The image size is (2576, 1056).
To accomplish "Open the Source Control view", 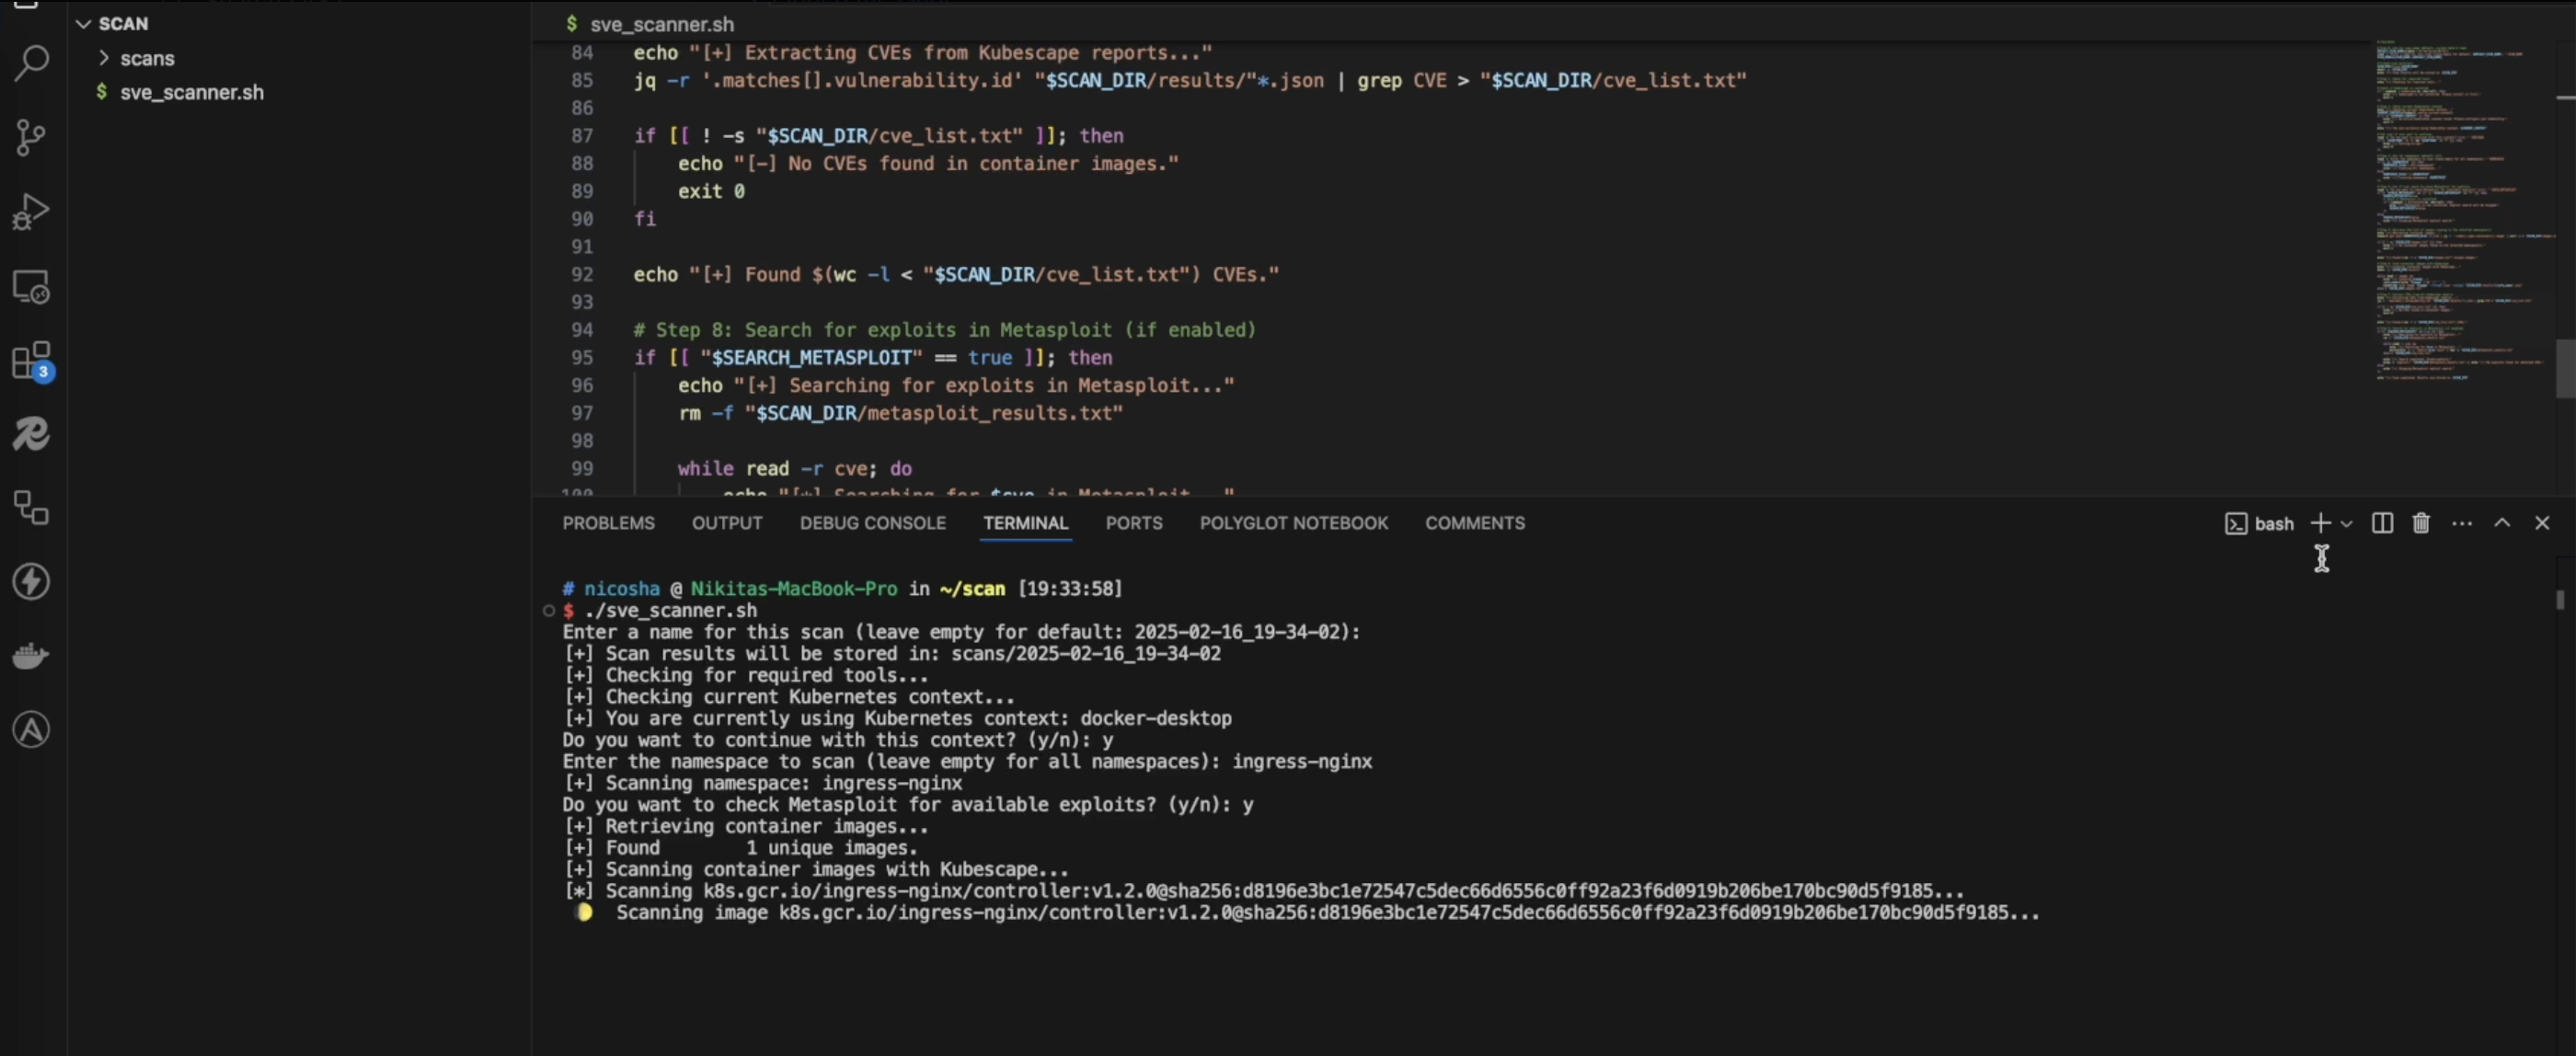I will coord(31,138).
